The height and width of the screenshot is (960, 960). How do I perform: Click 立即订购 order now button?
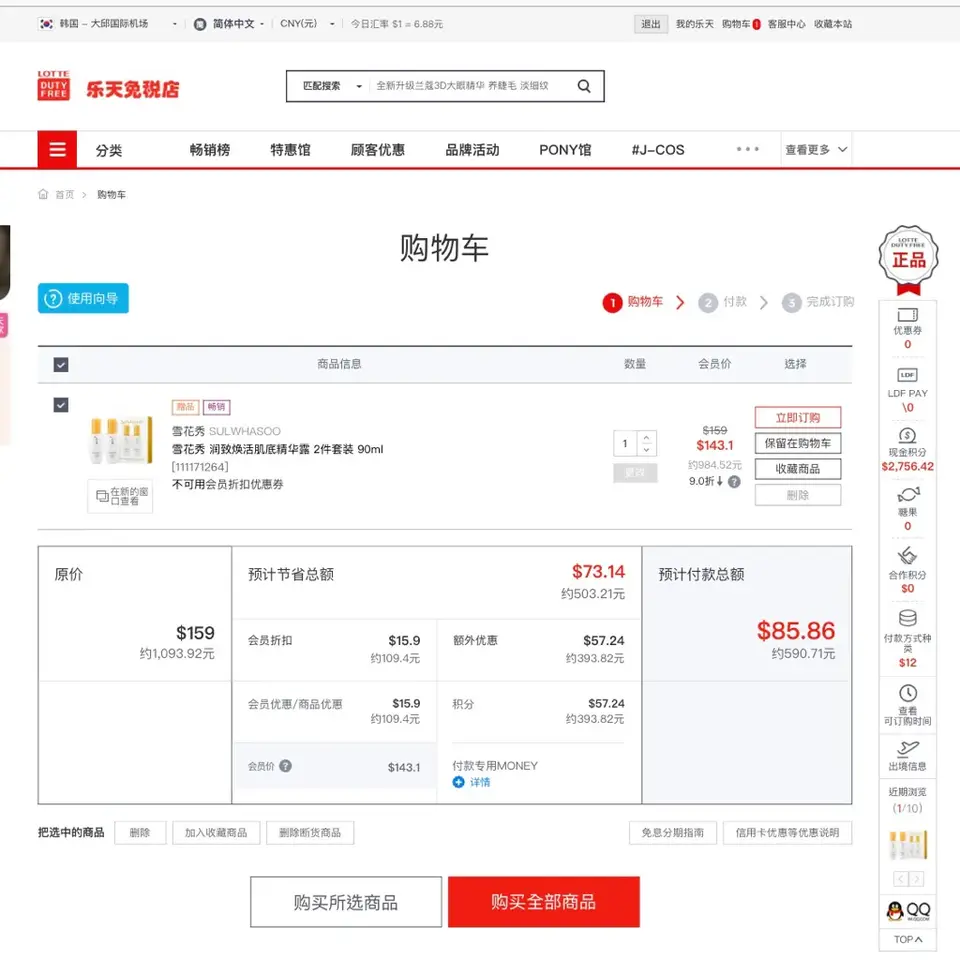(x=798, y=418)
